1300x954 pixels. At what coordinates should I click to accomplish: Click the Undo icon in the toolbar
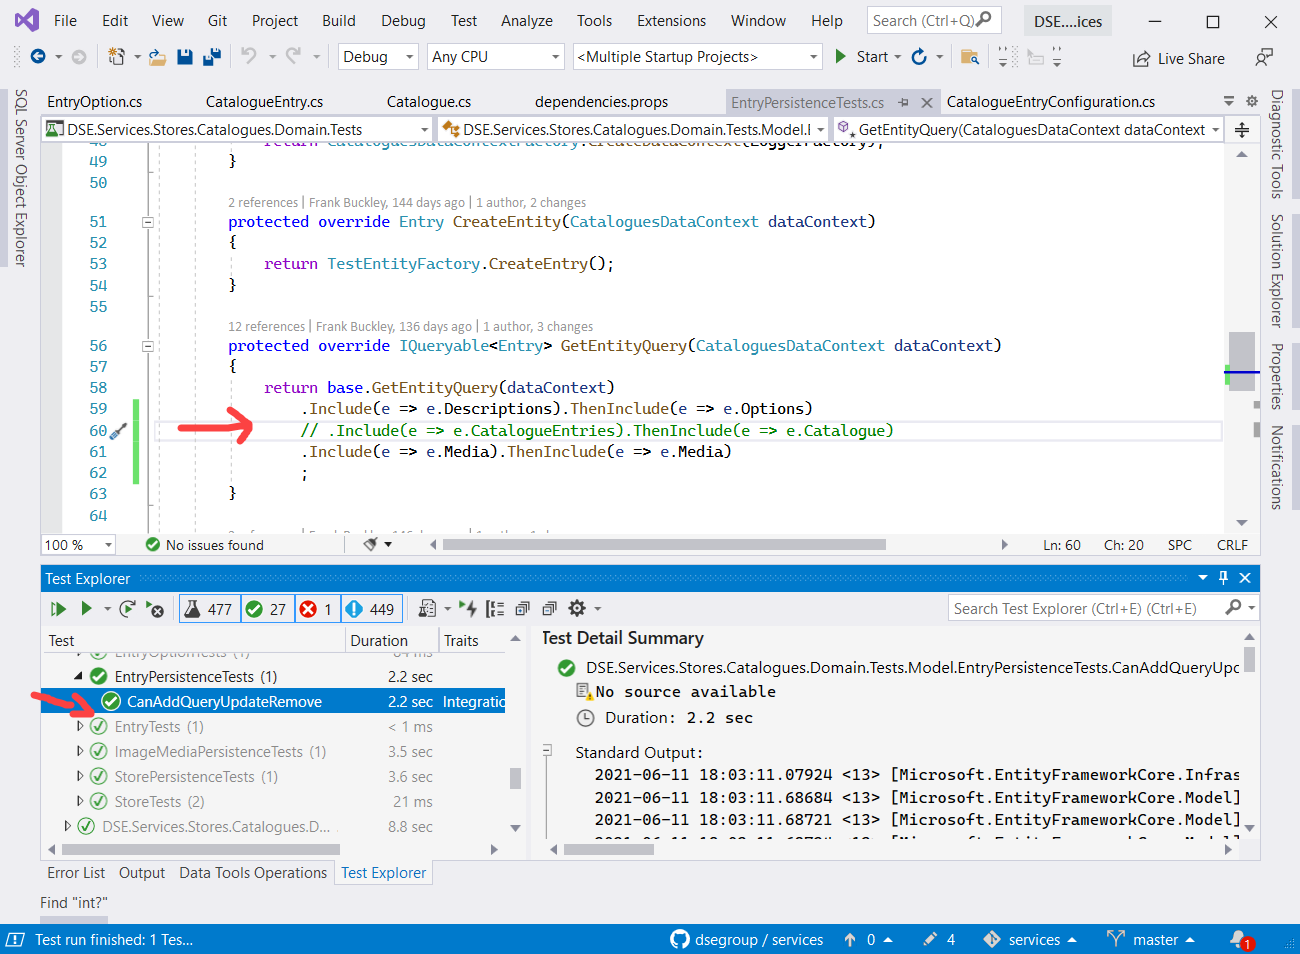pyautogui.click(x=251, y=57)
